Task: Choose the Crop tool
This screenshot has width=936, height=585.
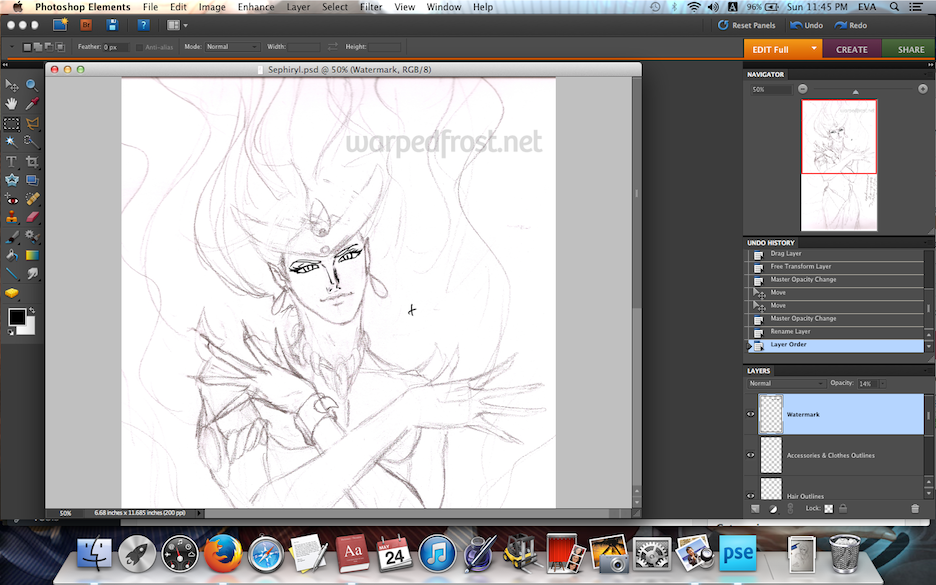Action: 32,162
